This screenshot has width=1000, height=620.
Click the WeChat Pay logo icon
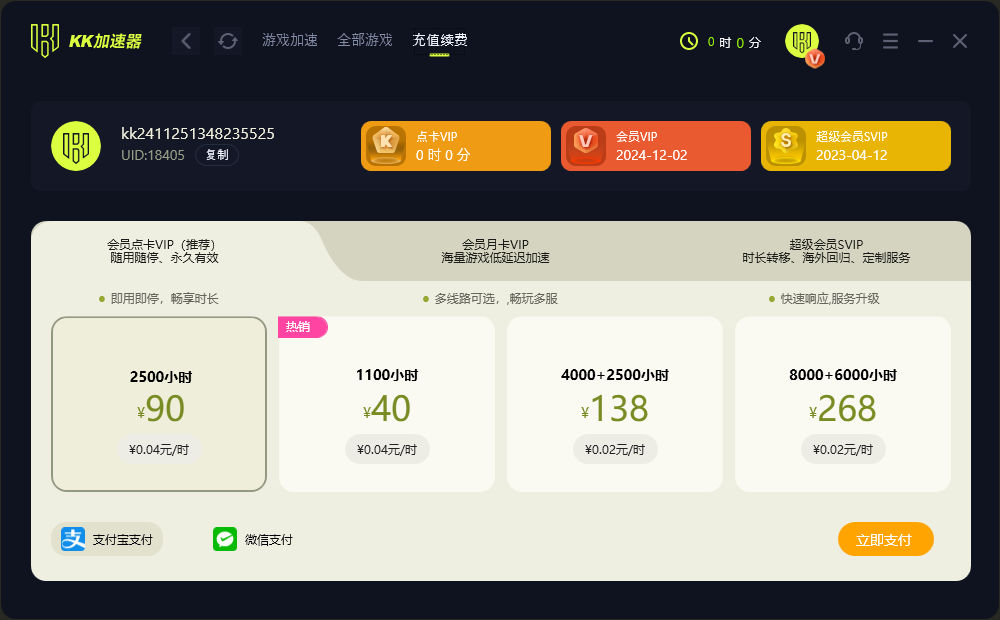(x=225, y=539)
